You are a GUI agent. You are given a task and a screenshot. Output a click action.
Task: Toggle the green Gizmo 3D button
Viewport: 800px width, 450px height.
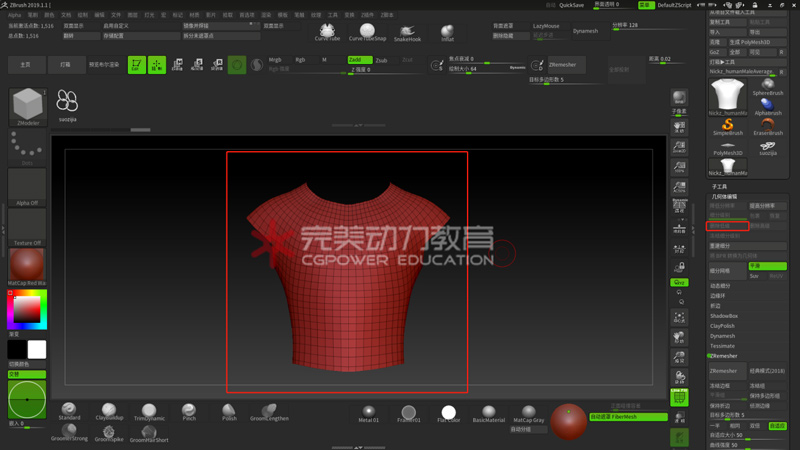click(237, 65)
